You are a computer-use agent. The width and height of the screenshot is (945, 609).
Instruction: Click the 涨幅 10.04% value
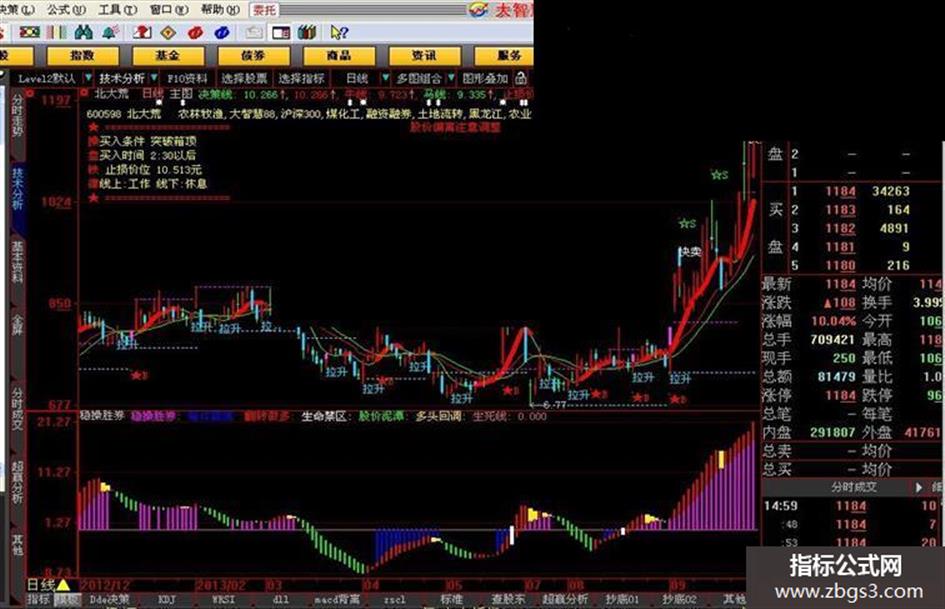(x=833, y=321)
